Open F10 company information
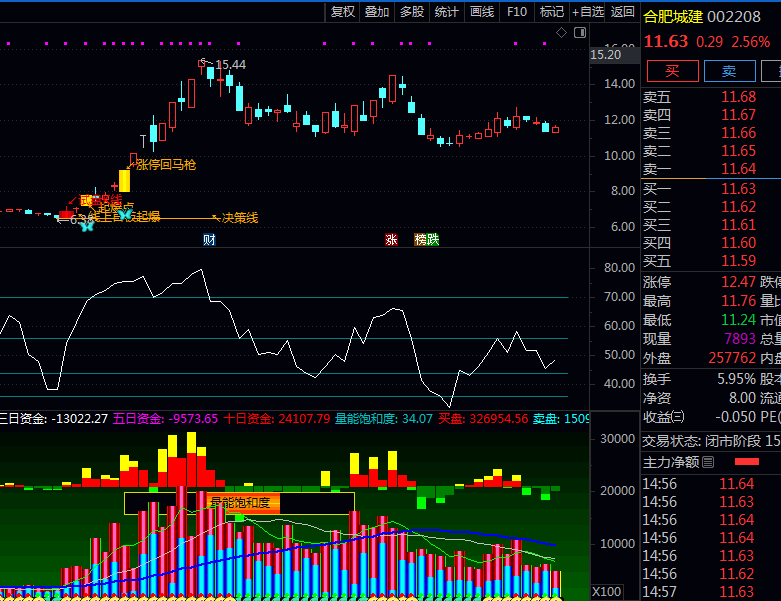This screenshot has width=781, height=601. coord(517,12)
